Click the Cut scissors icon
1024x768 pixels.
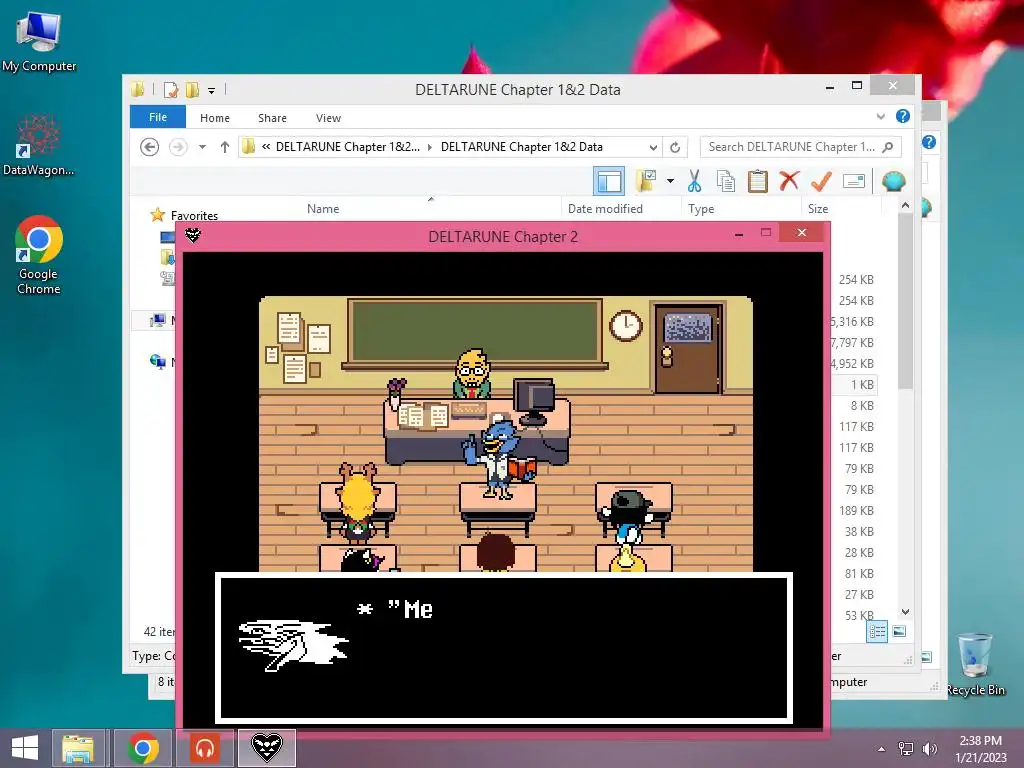pyautogui.click(x=694, y=181)
